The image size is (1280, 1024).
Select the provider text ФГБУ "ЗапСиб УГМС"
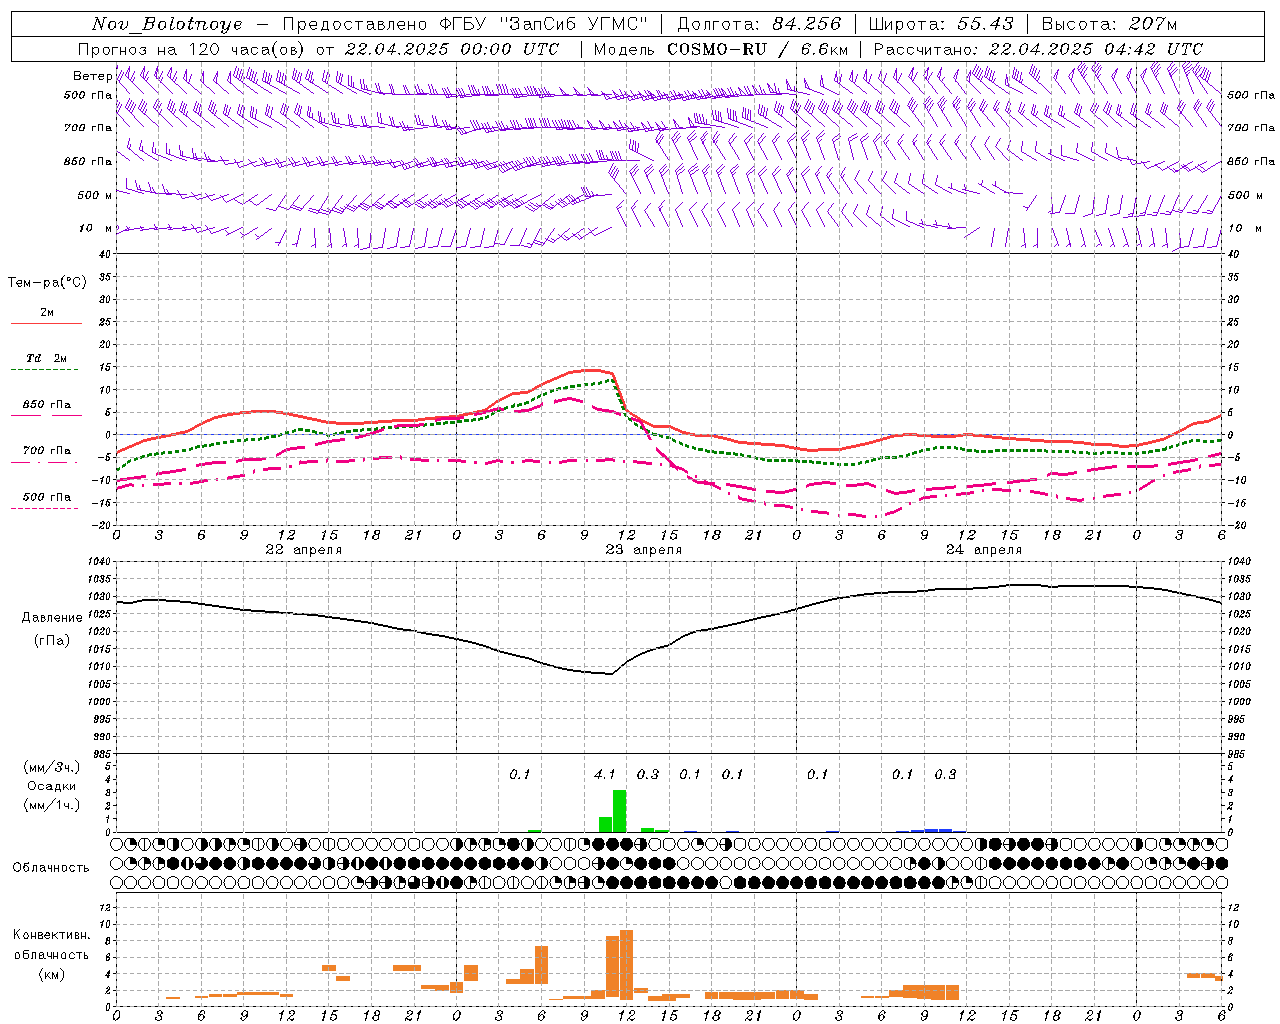[x=543, y=23]
